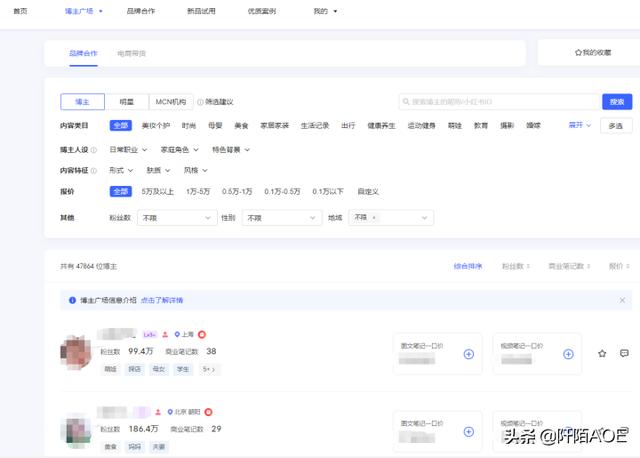Switch to the 电商带货 tab
Viewport: 640px width, 458px height.
pyautogui.click(x=131, y=53)
